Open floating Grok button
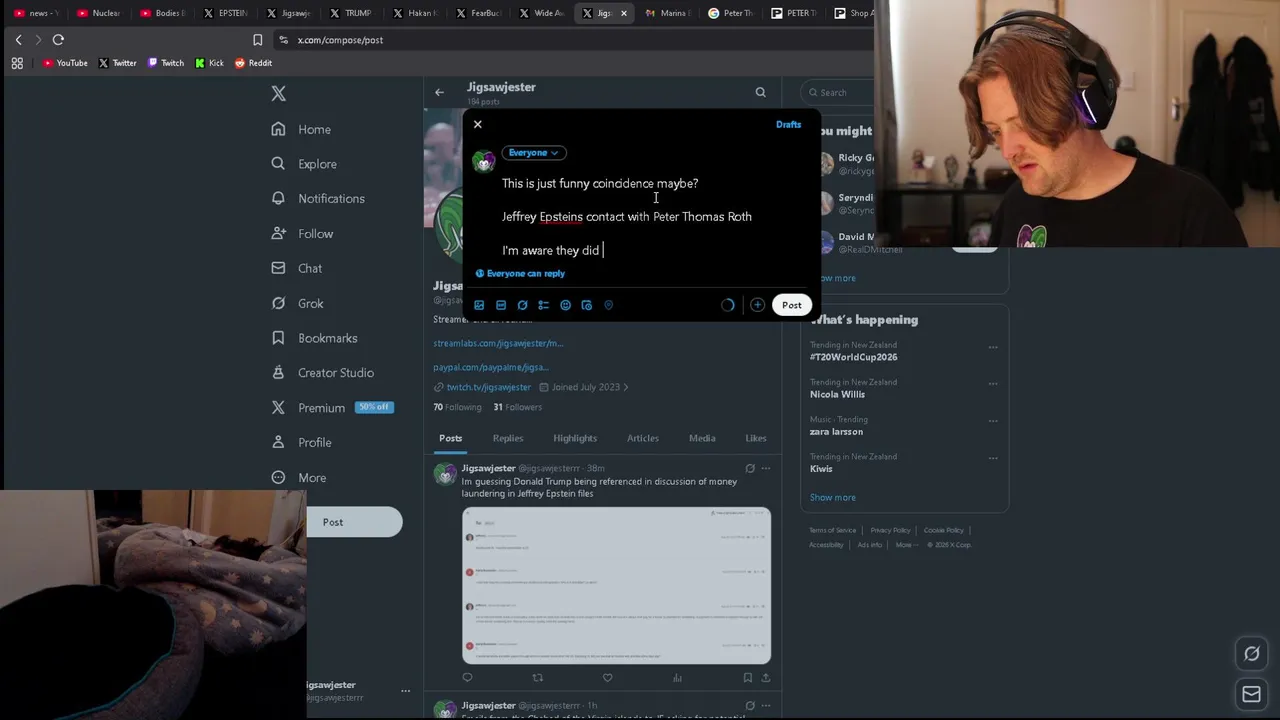Screen dimensions: 1280x720 (1251, 654)
